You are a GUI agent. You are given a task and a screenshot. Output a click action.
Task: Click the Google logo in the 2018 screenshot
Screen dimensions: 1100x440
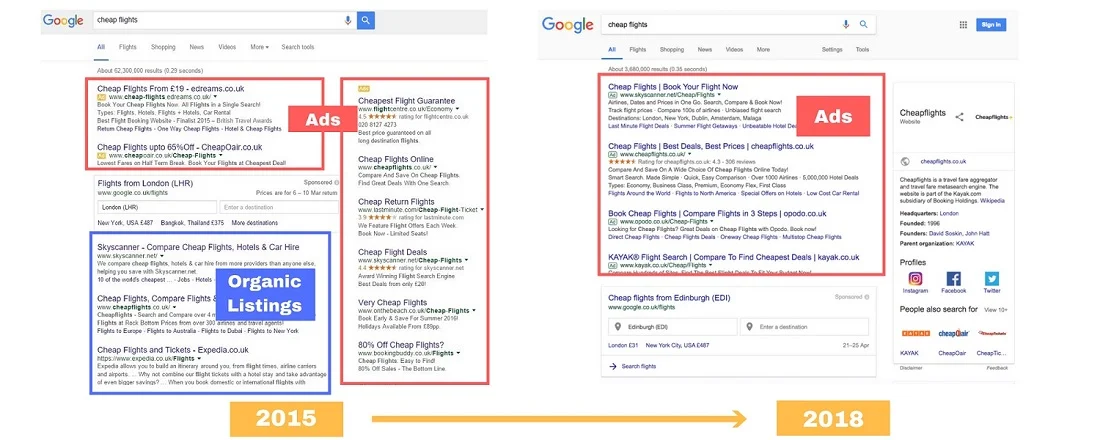(x=568, y=25)
